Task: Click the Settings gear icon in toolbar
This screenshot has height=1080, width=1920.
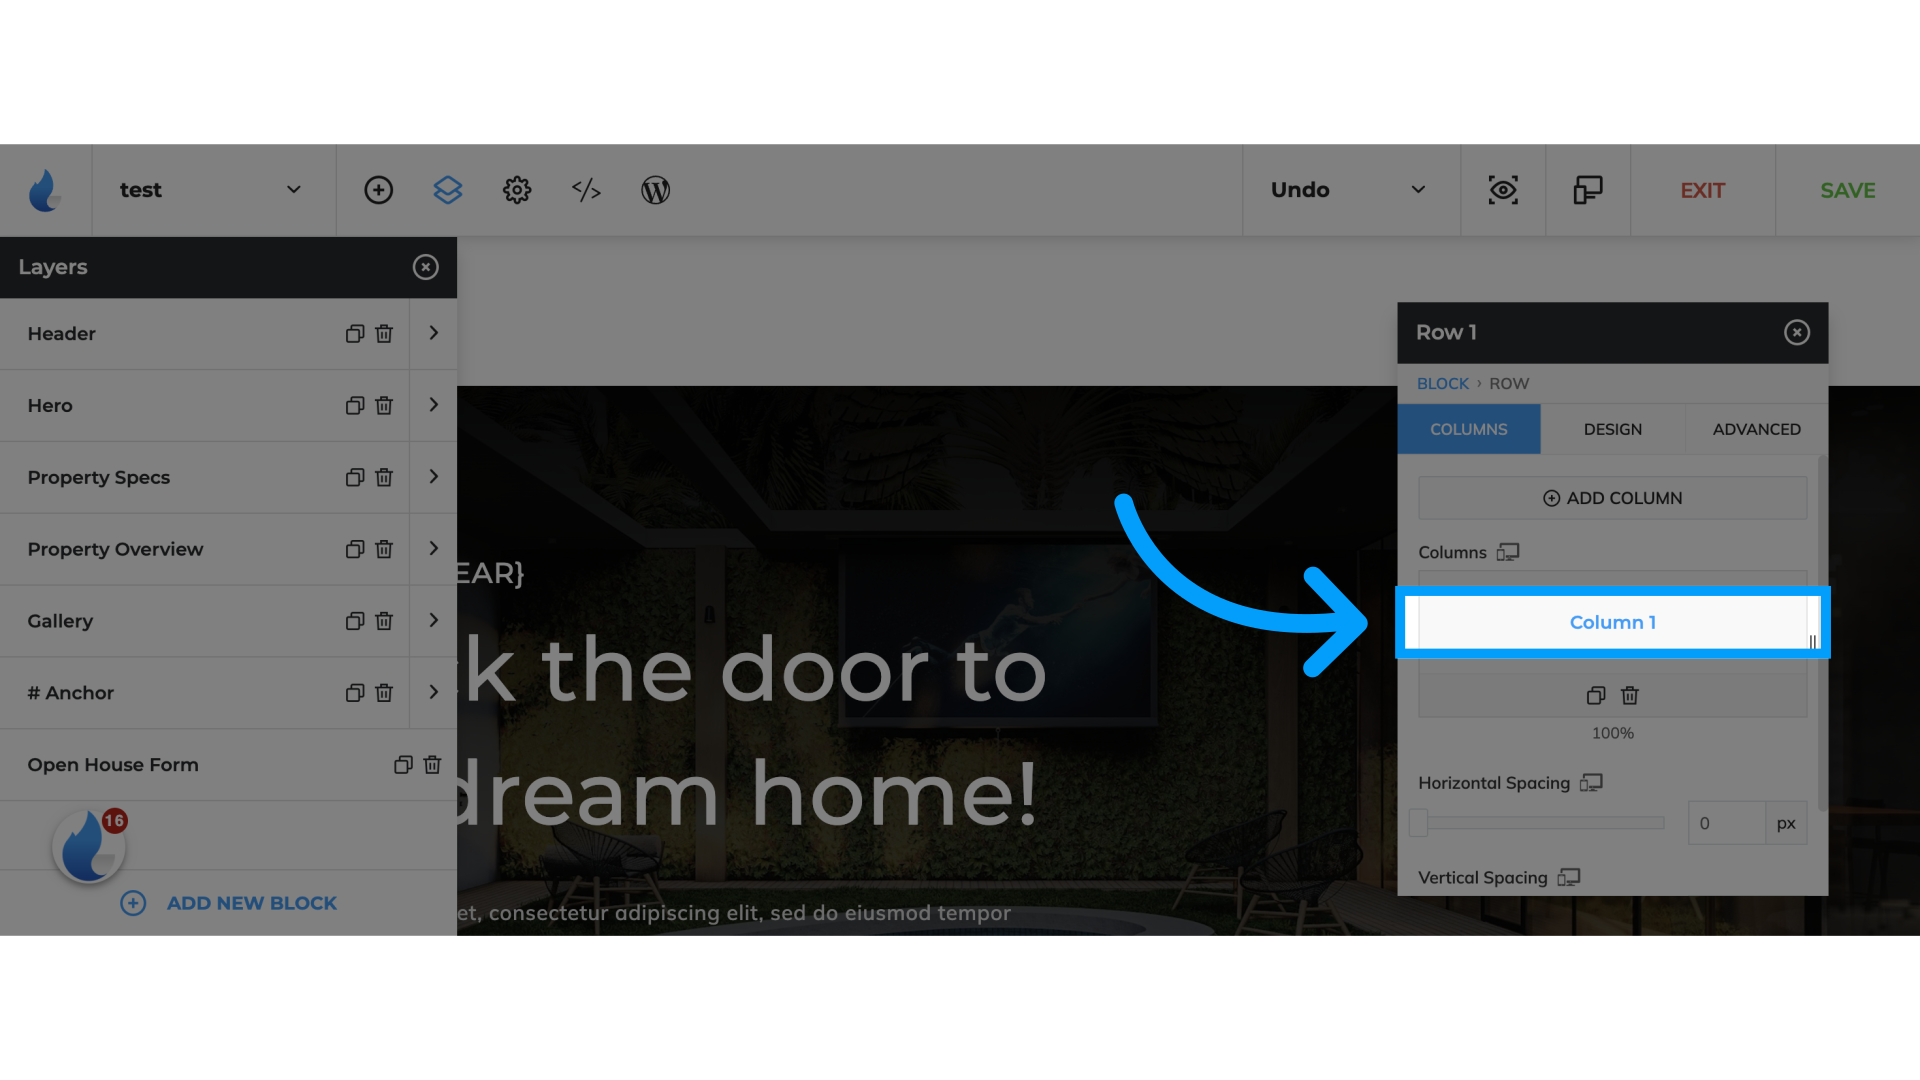Action: pyautogui.click(x=516, y=190)
